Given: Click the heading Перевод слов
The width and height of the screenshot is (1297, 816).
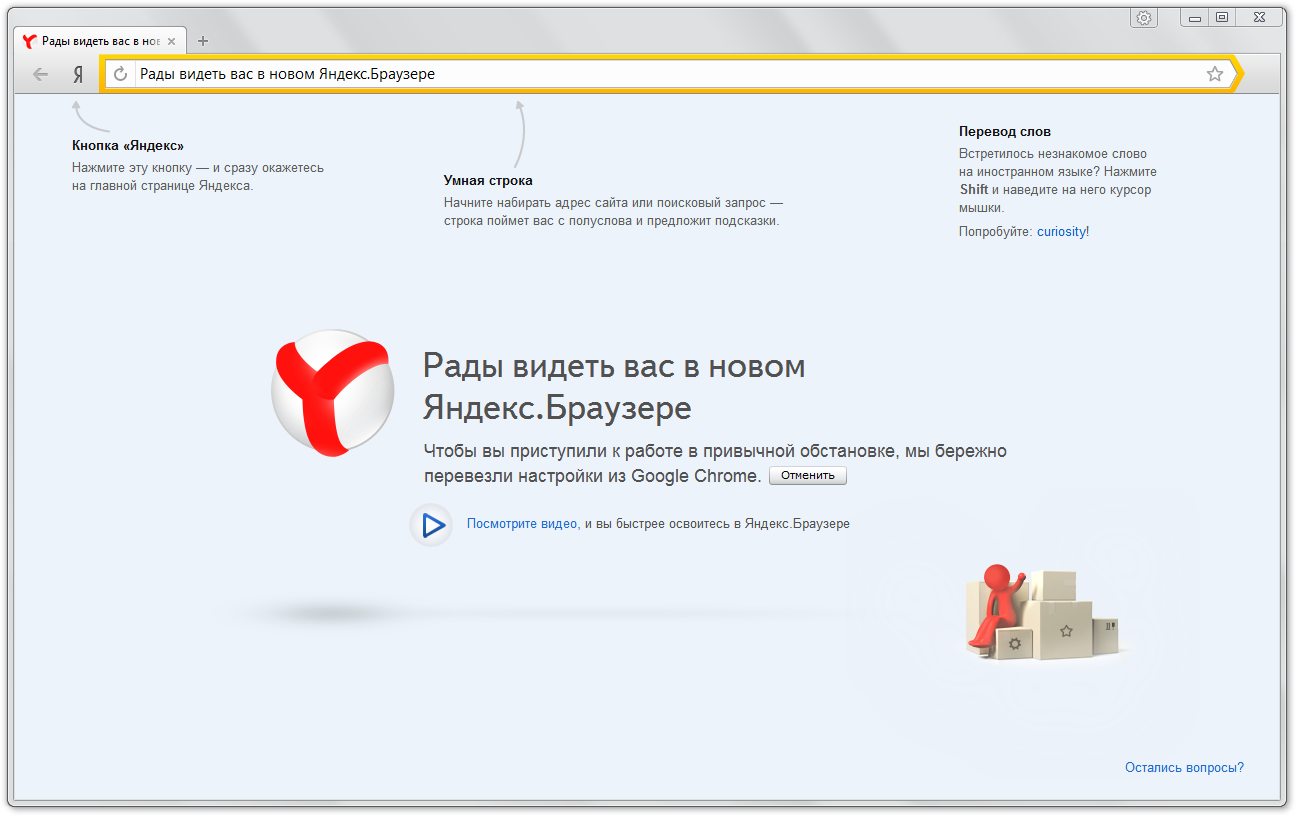Looking at the screenshot, I should pos(1005,131).
